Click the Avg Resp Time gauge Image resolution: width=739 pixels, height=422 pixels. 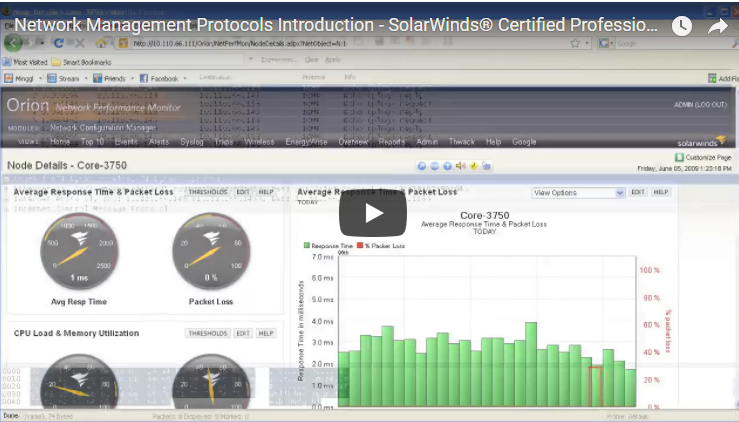79,252
